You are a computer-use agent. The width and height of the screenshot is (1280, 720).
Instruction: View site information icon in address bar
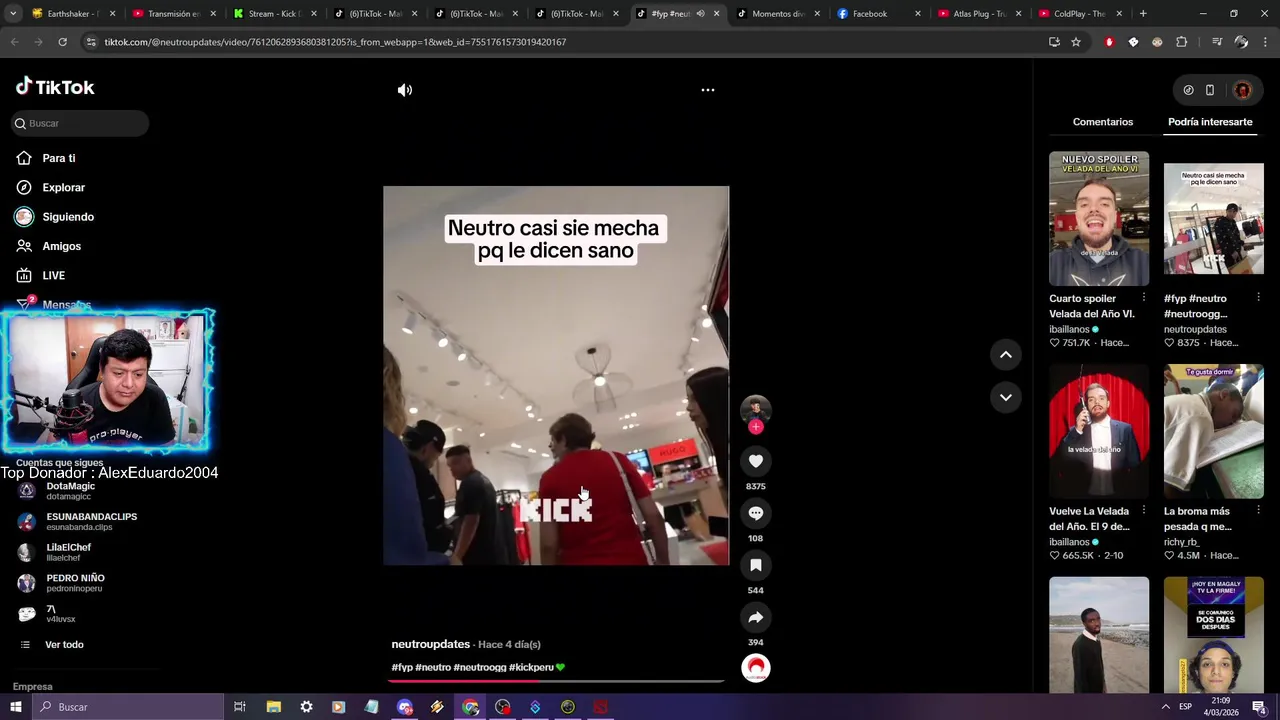click(x=91, y=42)
